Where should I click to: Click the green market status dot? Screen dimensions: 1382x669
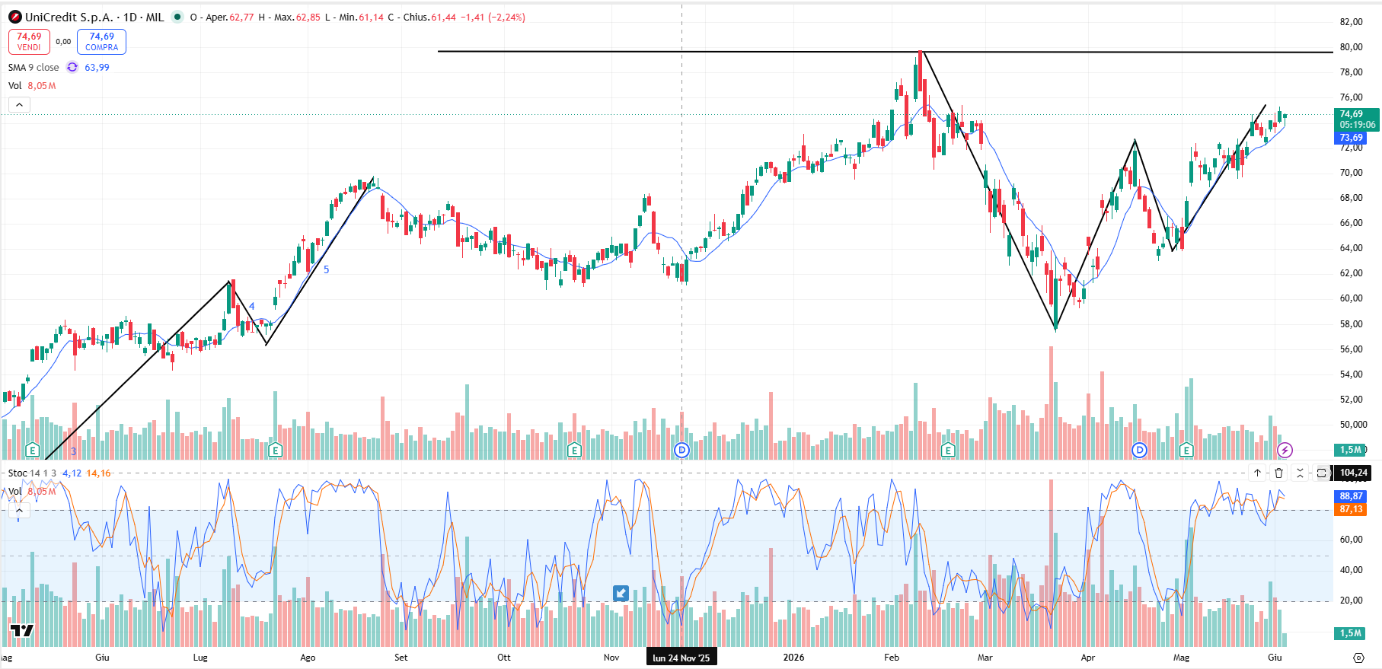tap(177, 17)
